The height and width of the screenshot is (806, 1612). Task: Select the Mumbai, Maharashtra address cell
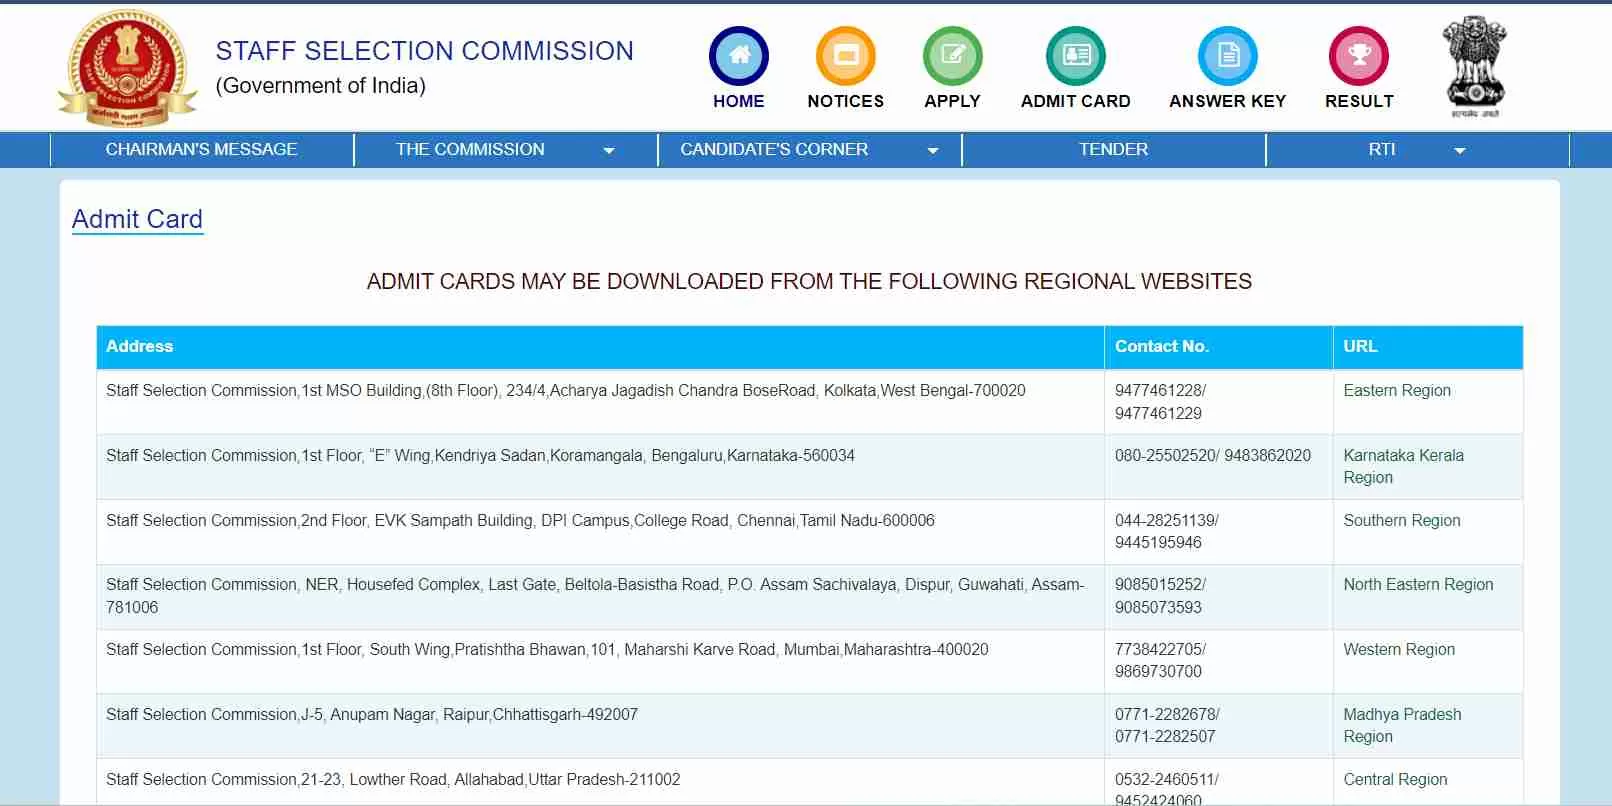point(600,661)
